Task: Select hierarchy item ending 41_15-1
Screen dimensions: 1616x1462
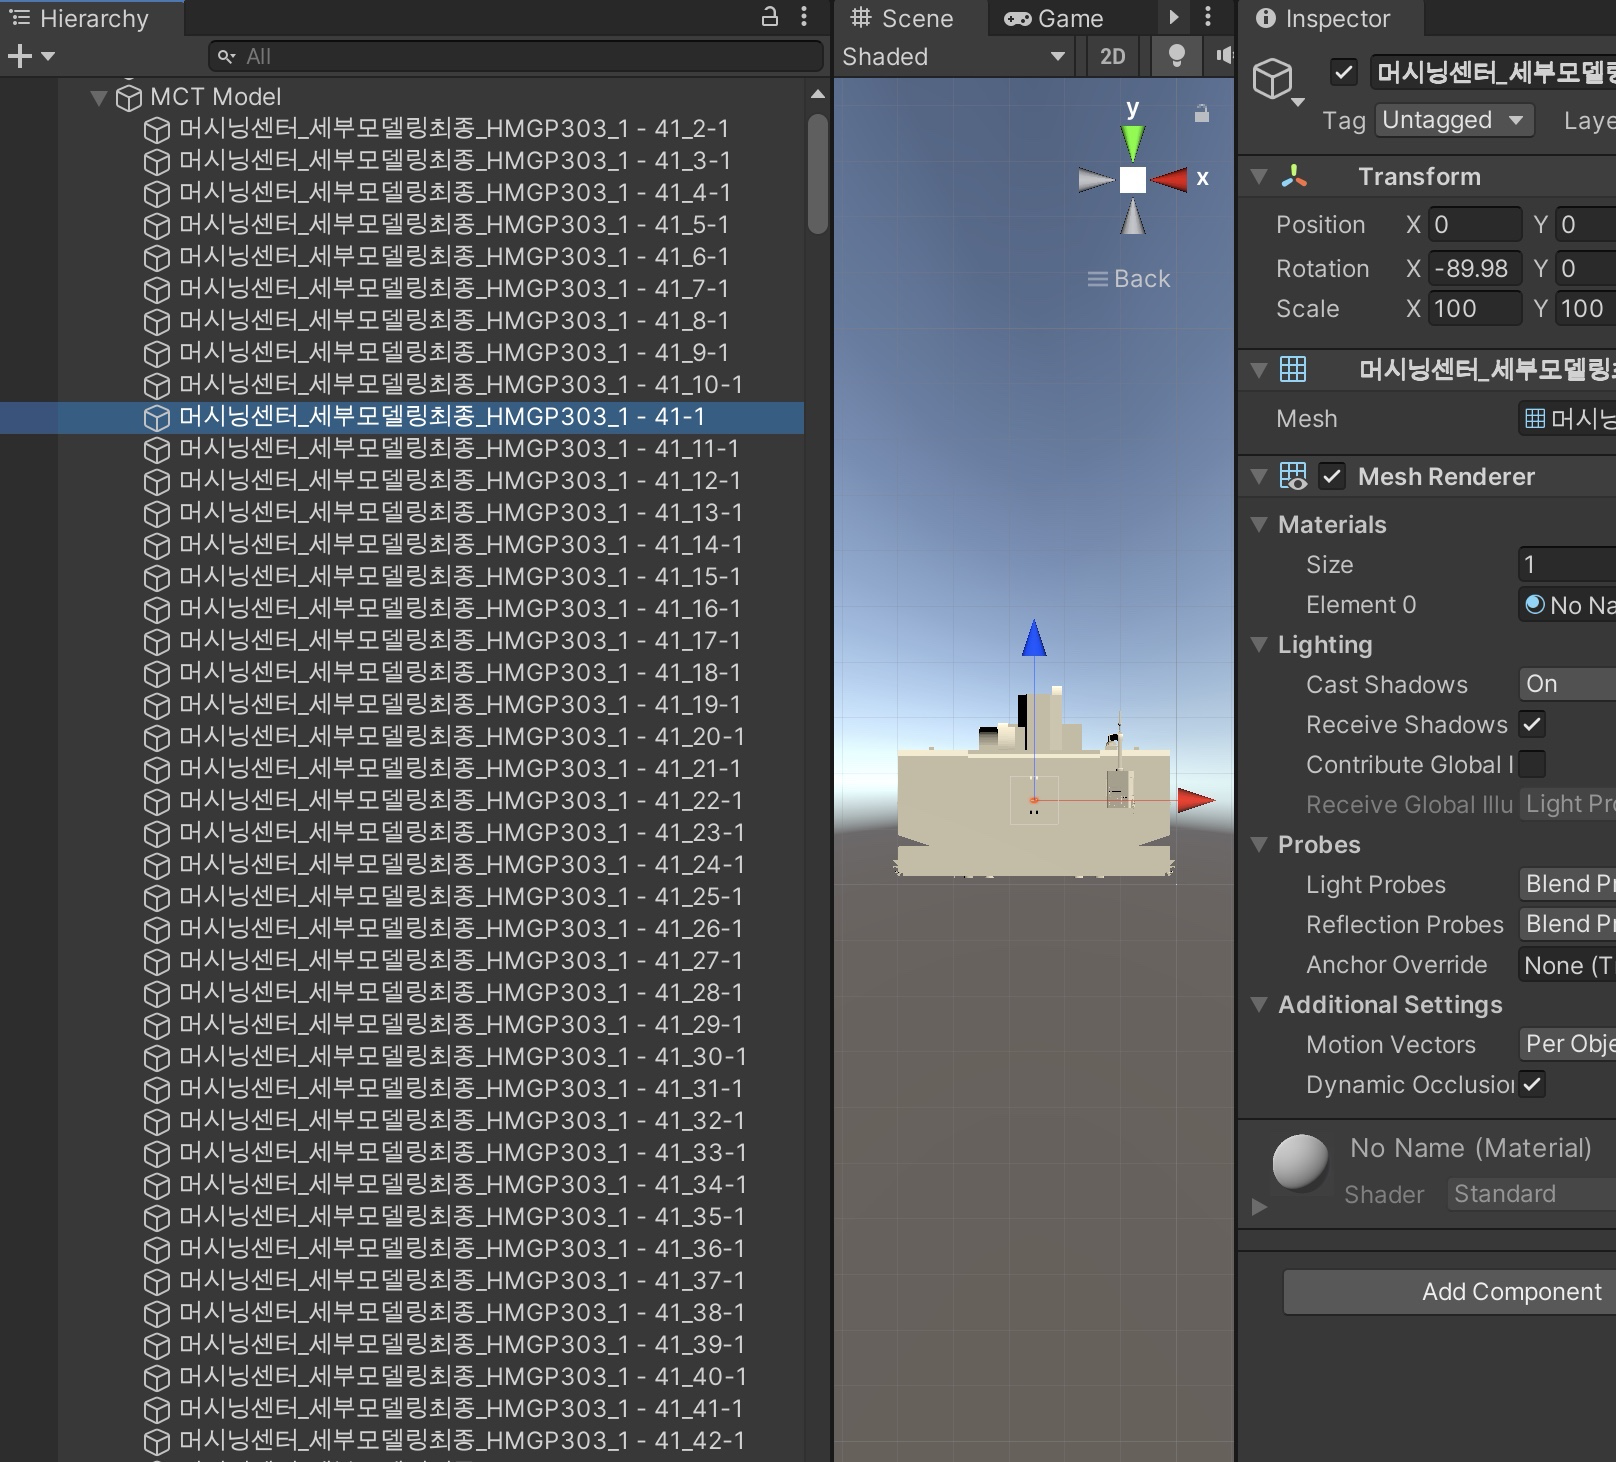Action: [460, 577]
